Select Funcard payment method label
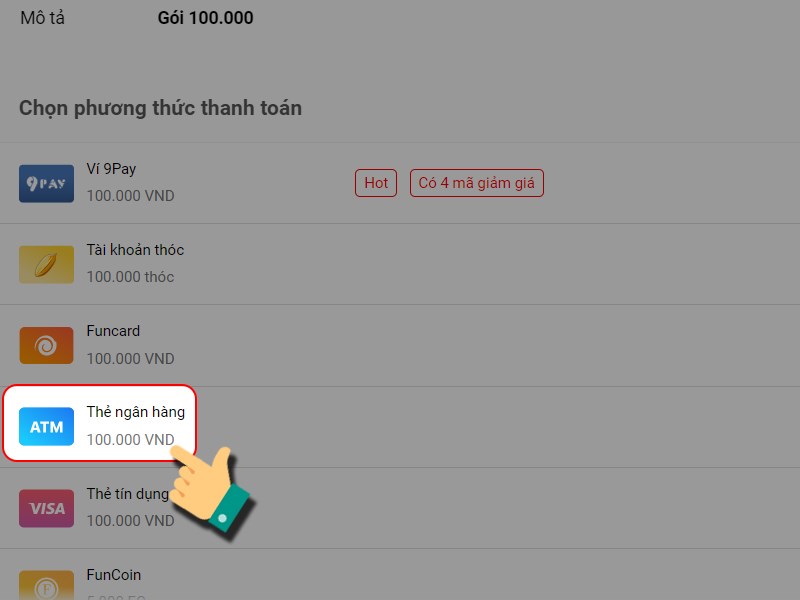Screen dimensions: 800x600 click(113, 331)
